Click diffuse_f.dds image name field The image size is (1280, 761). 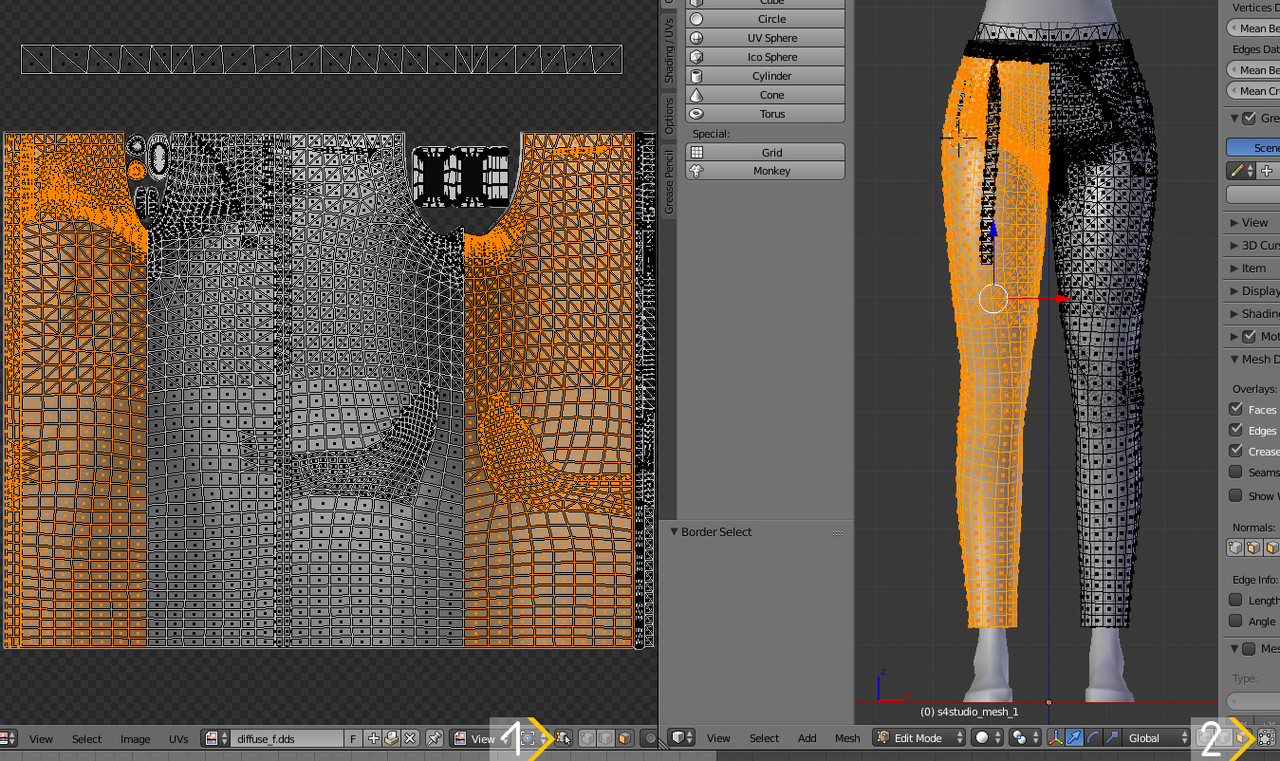coord(287,739)
